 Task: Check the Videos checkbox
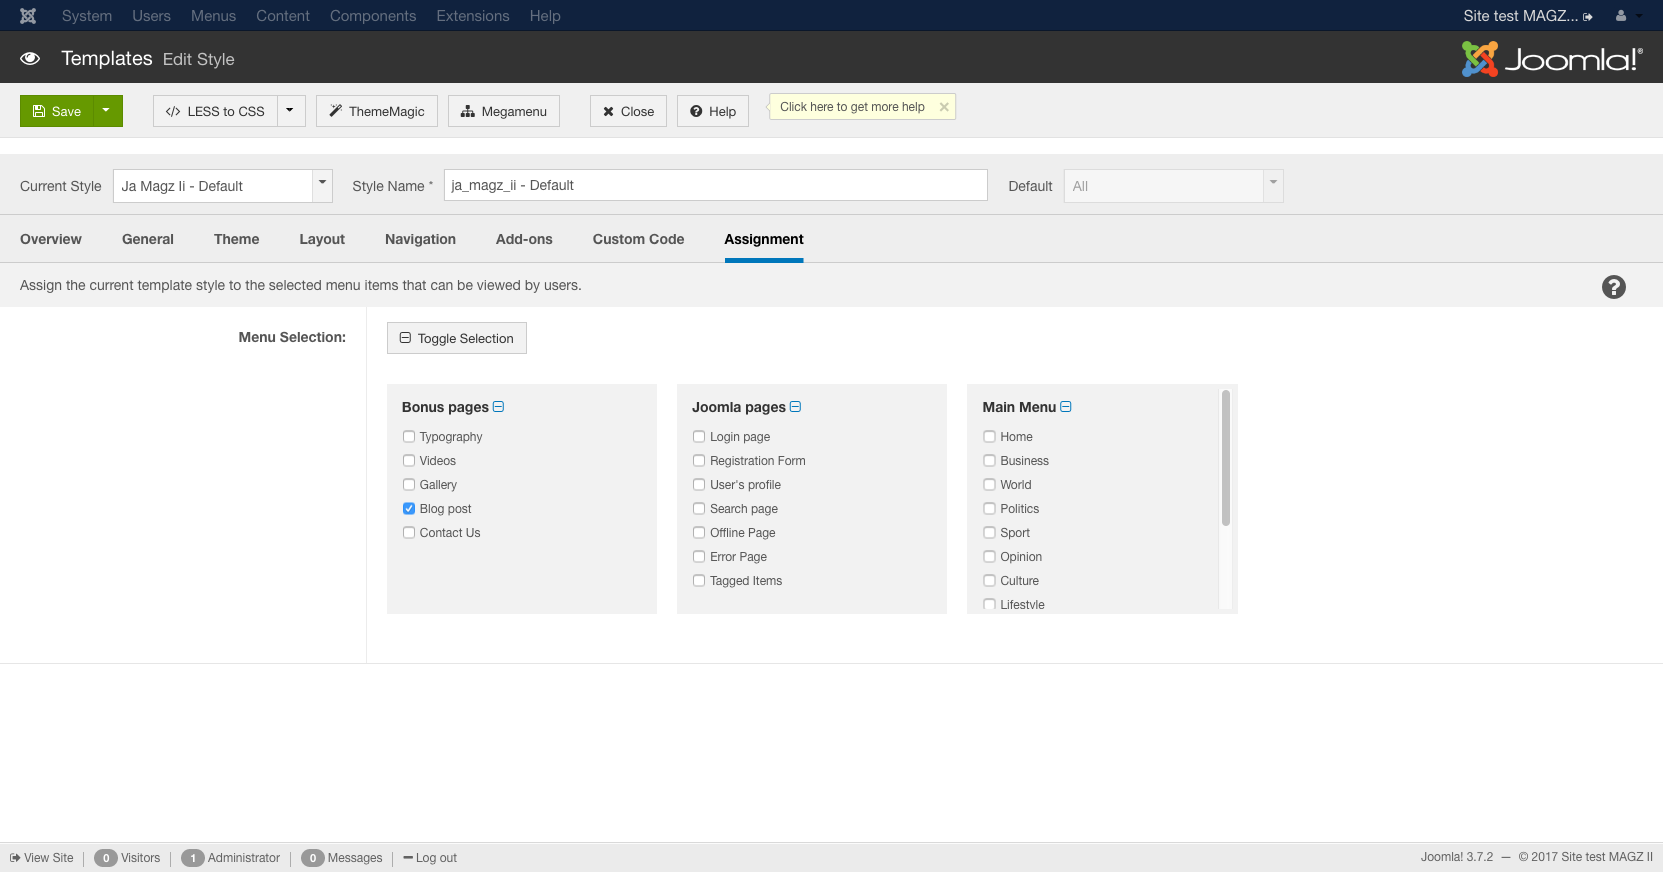[x=409, y=460]
